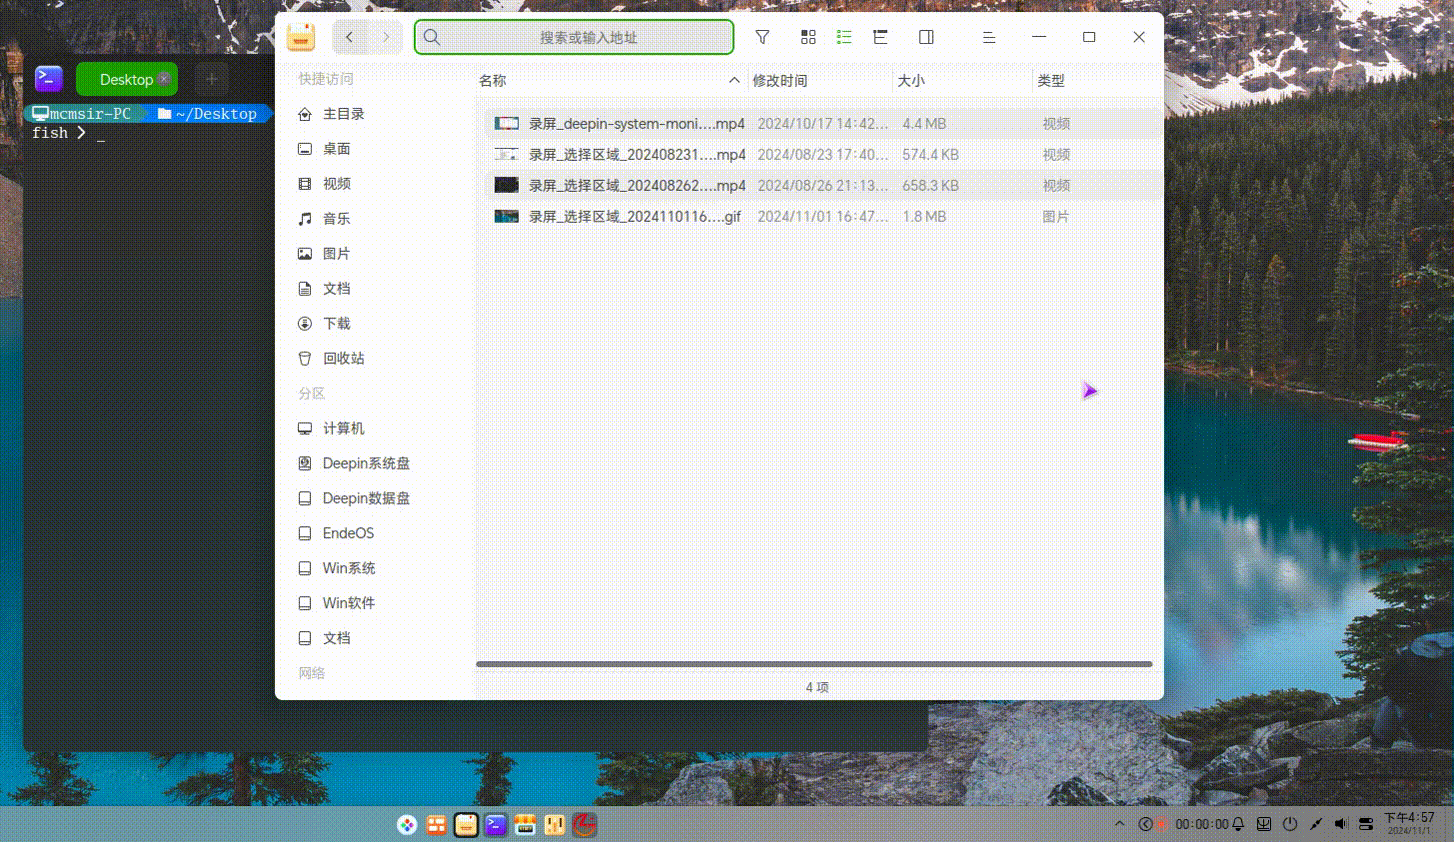Viewport: 1454px width, 842px height.
Task: Toggle the detail side panel
Action: [926, 37]
